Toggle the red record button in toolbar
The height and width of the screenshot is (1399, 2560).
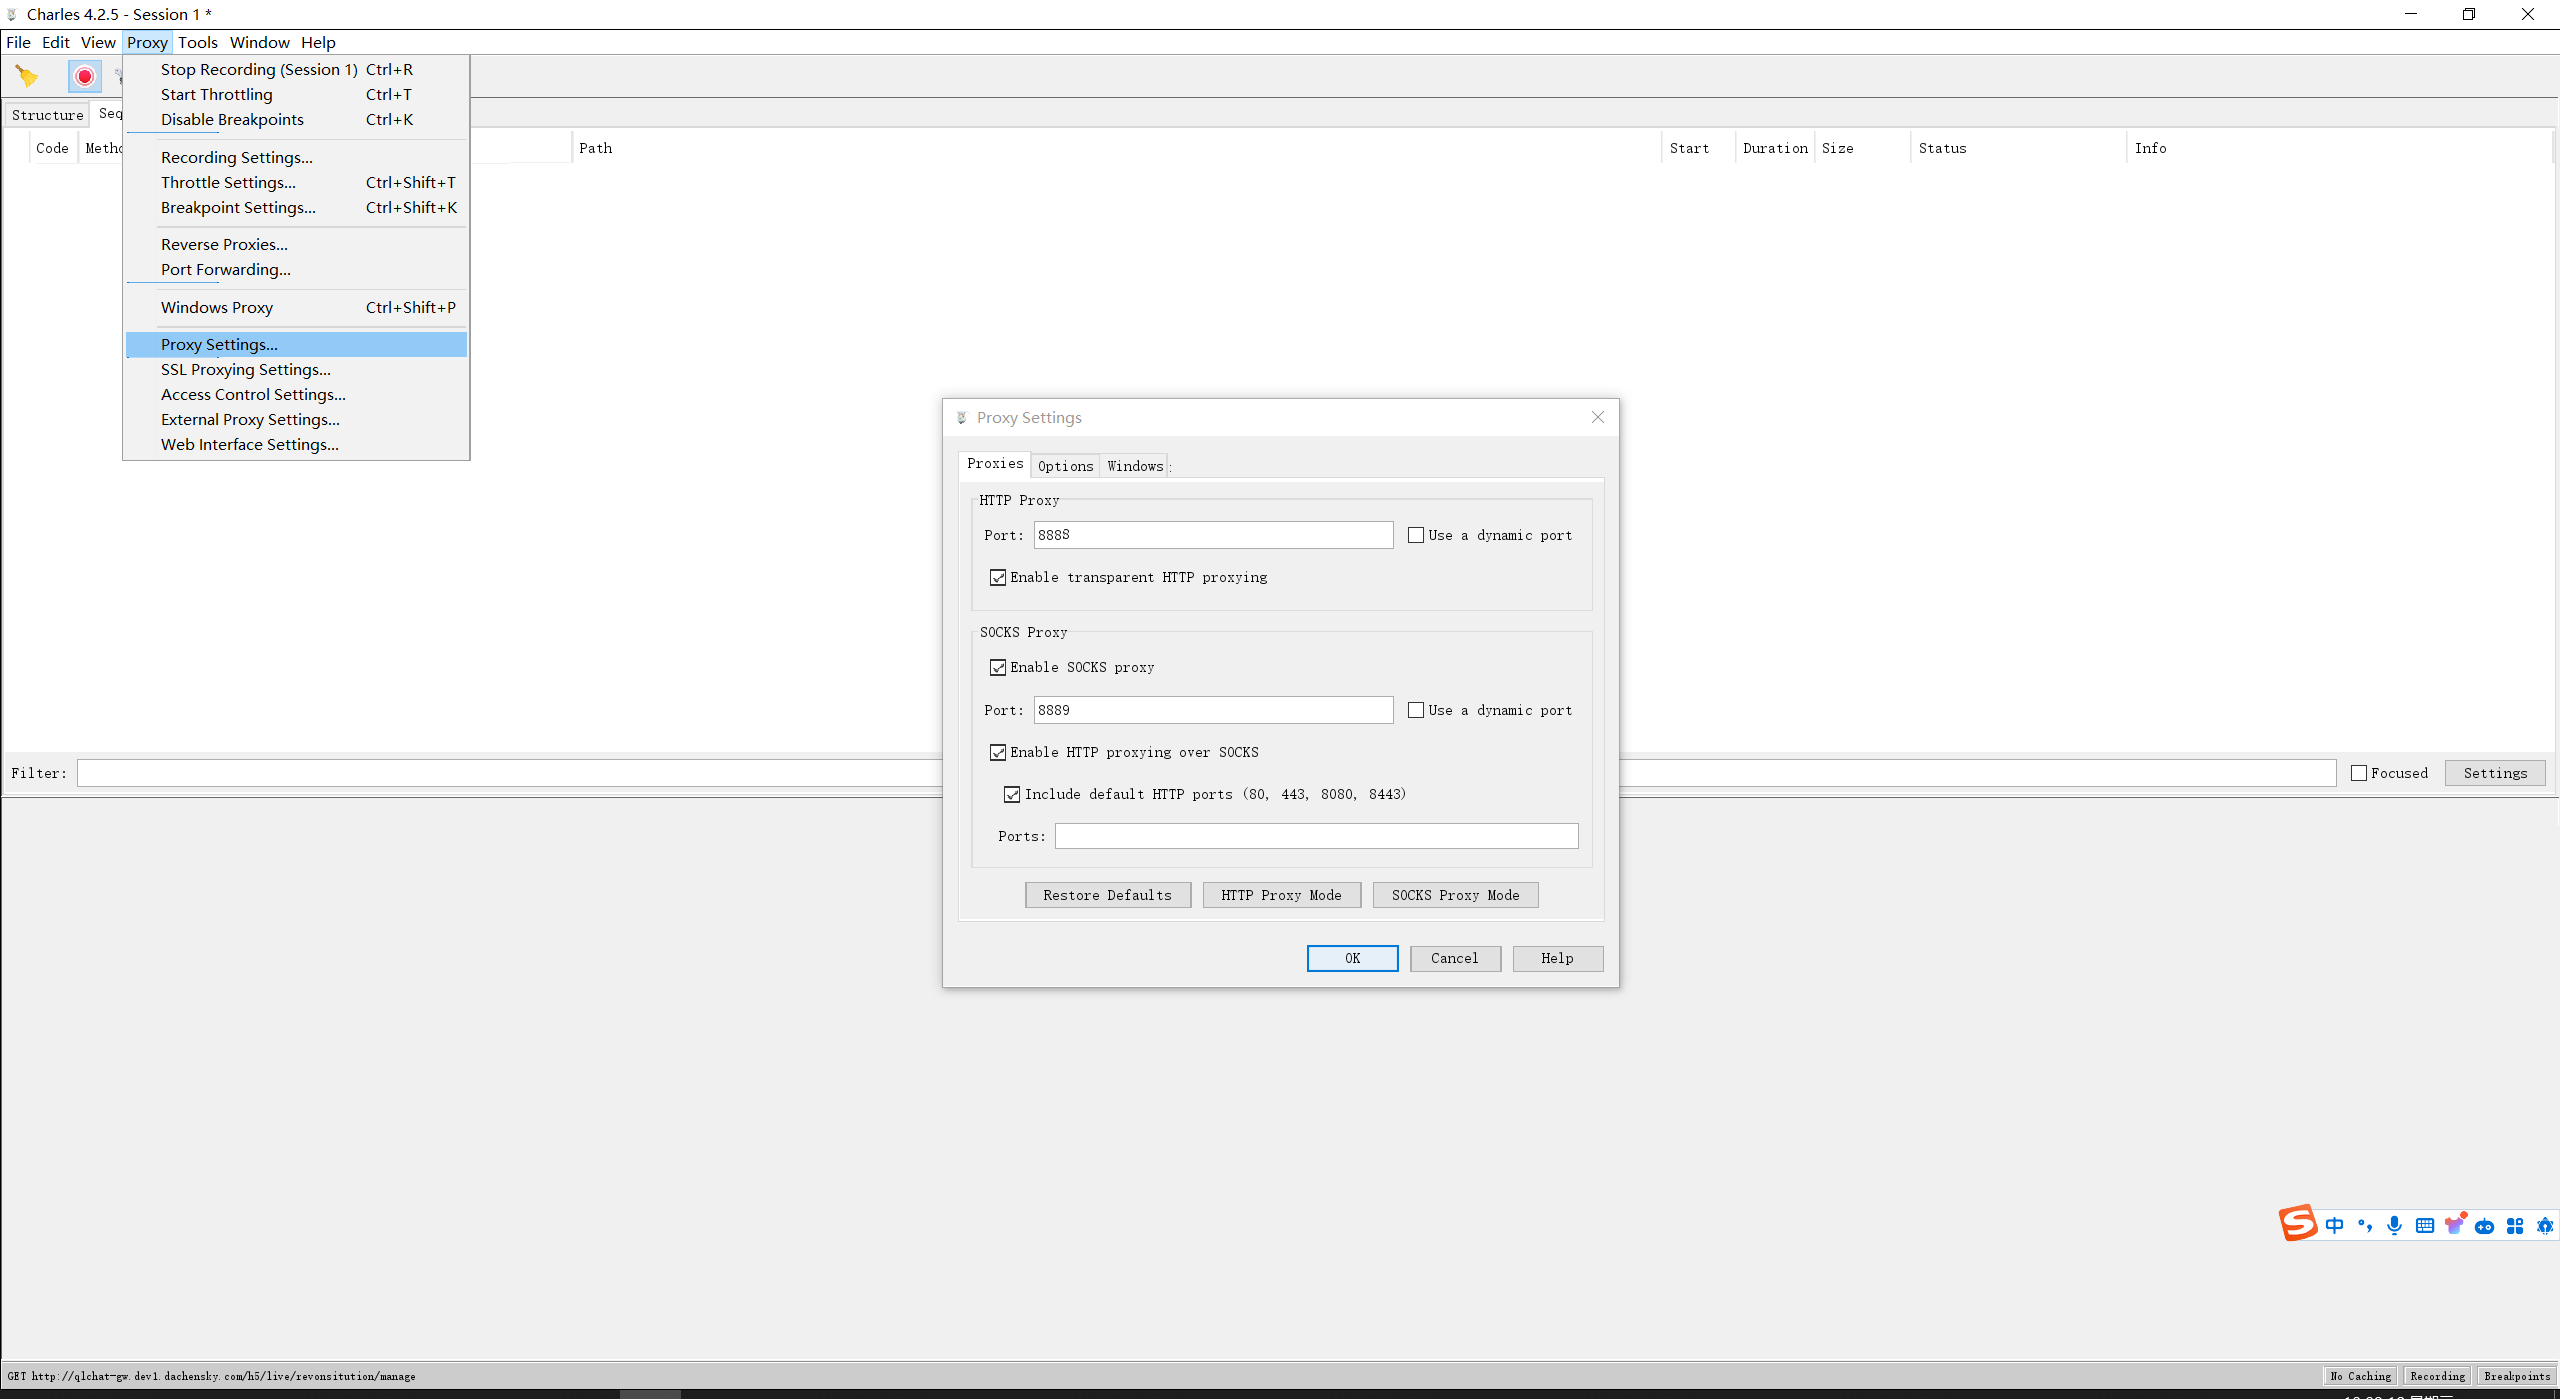click(x=85, y=76)
